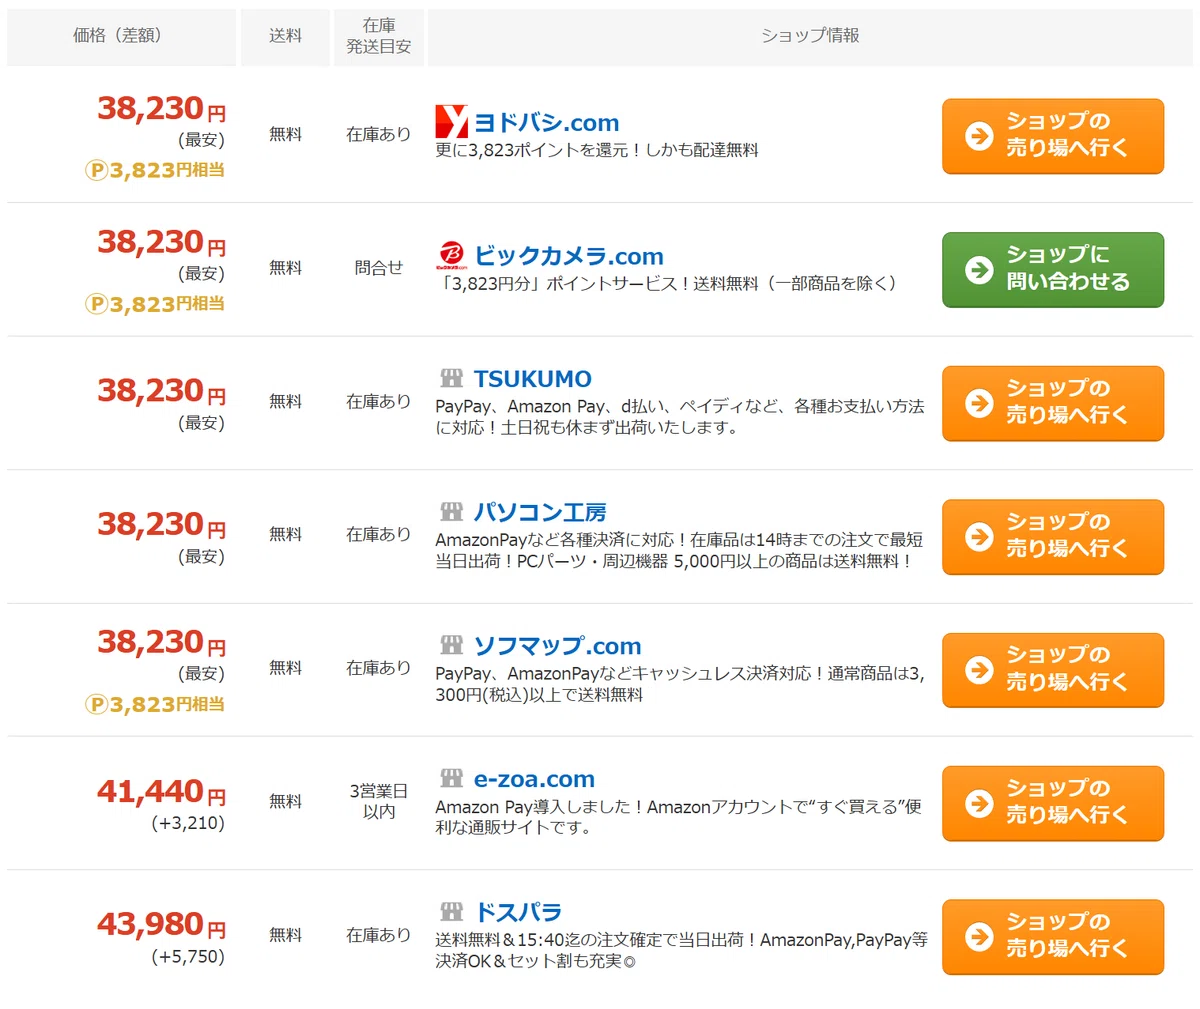Click the 38,230円 price in ビックカメラ row
The height and width of the screenshot is (1009, 1200).
click(x=161, y=242)
